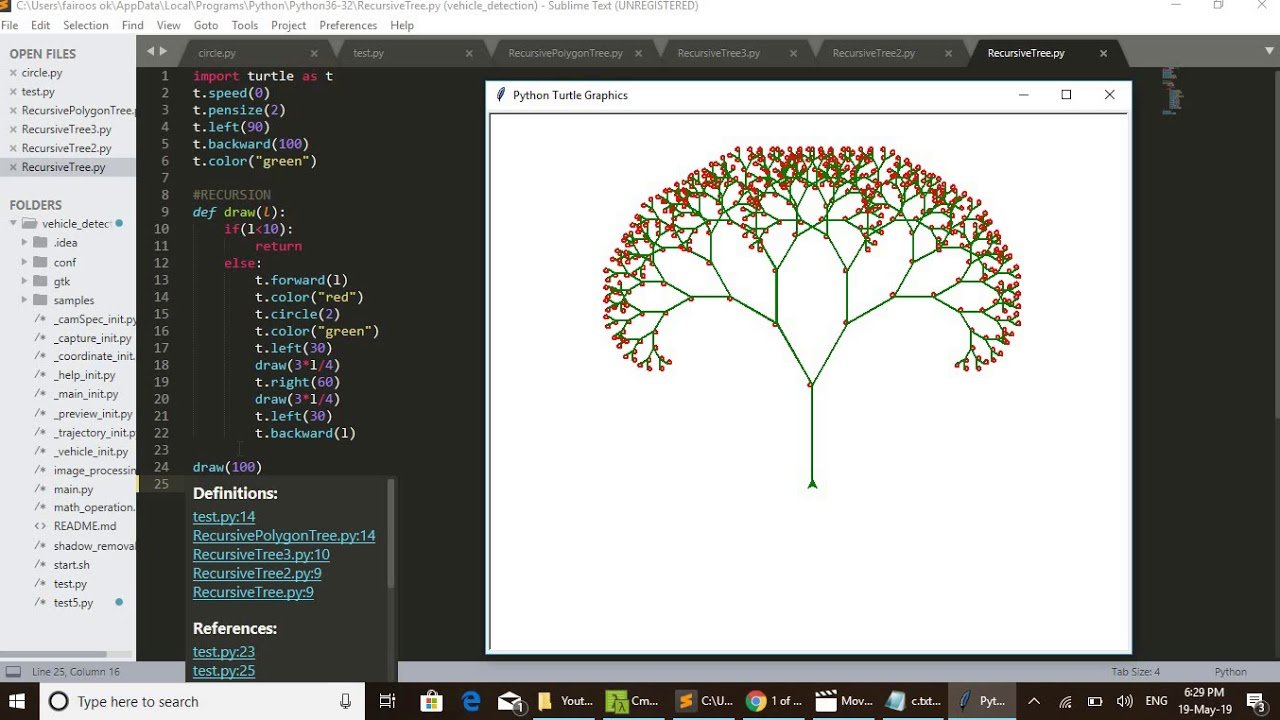
Task: Switch to the RecursiveTree3.py tab
Action: [x=718, y=53]
